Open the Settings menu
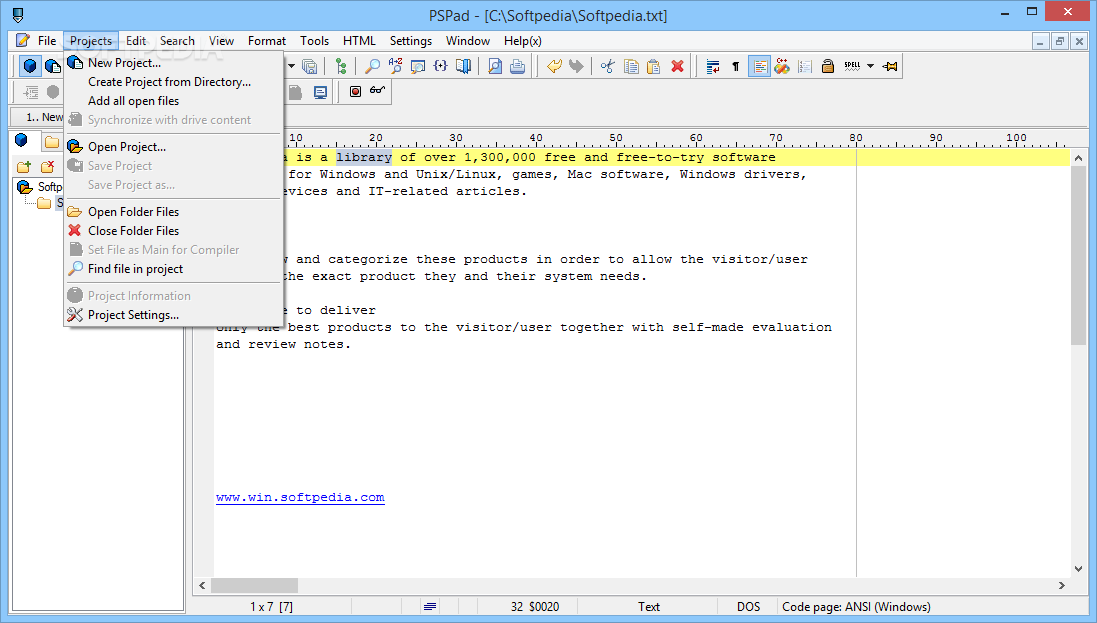This screenshot has width=1097, height=623. point(411,41)
